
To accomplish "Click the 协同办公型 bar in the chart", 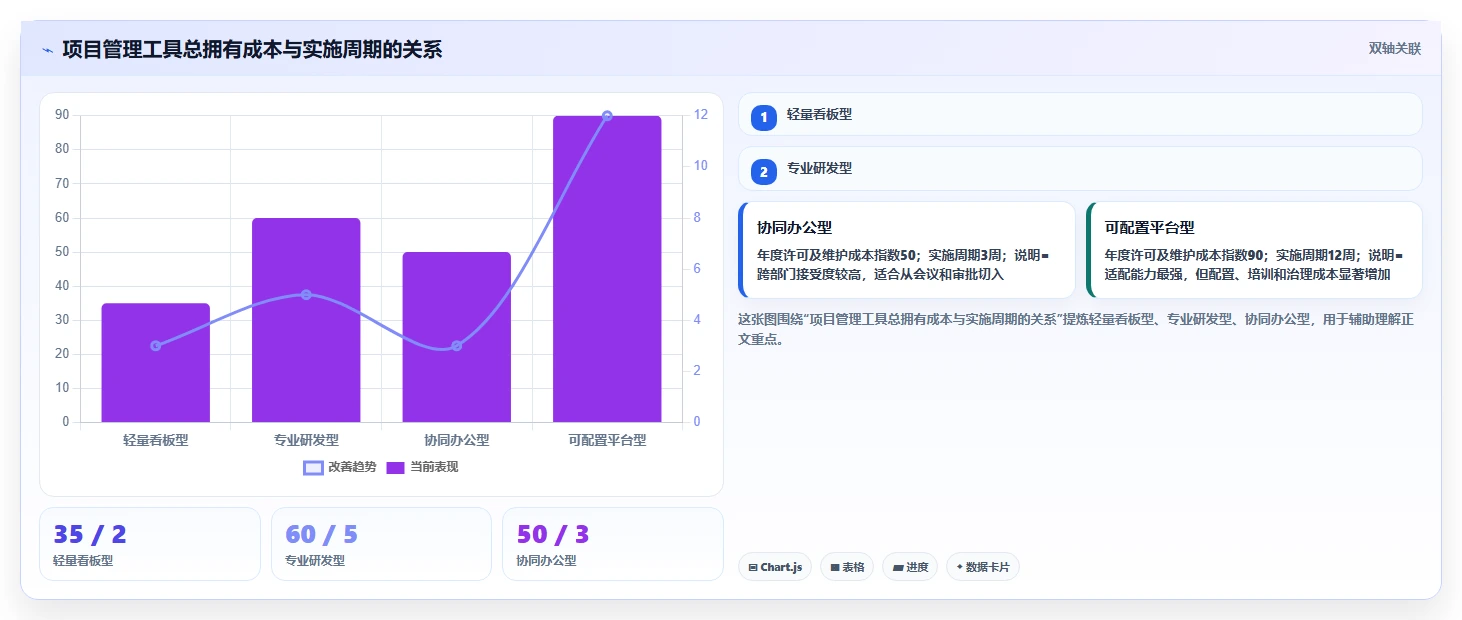I will click(x=457, y=337).
